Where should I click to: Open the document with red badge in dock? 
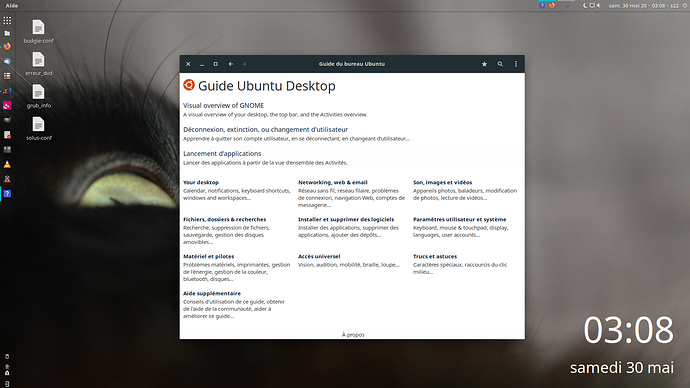pos(7,135)
